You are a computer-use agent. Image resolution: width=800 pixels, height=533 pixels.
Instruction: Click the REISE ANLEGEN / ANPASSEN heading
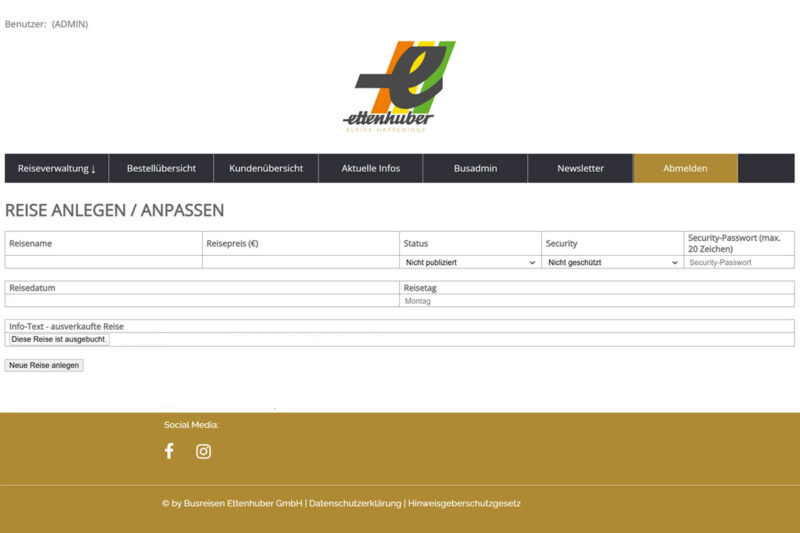pyautogui.click(x=114, y=210)
